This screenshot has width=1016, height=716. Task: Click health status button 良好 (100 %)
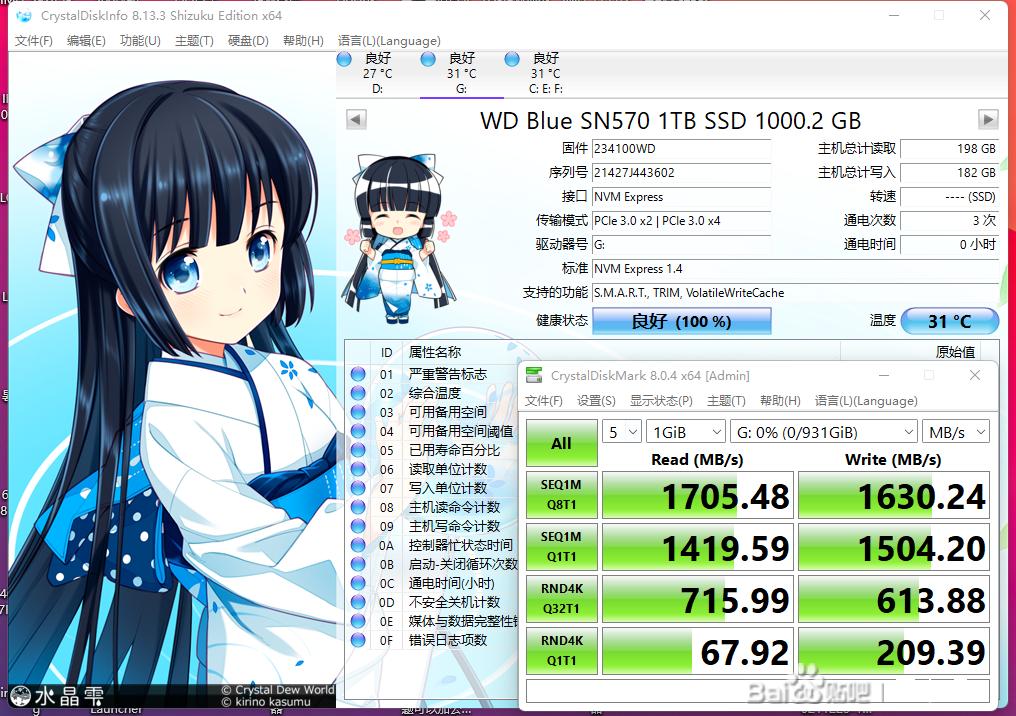pos(682,321)
